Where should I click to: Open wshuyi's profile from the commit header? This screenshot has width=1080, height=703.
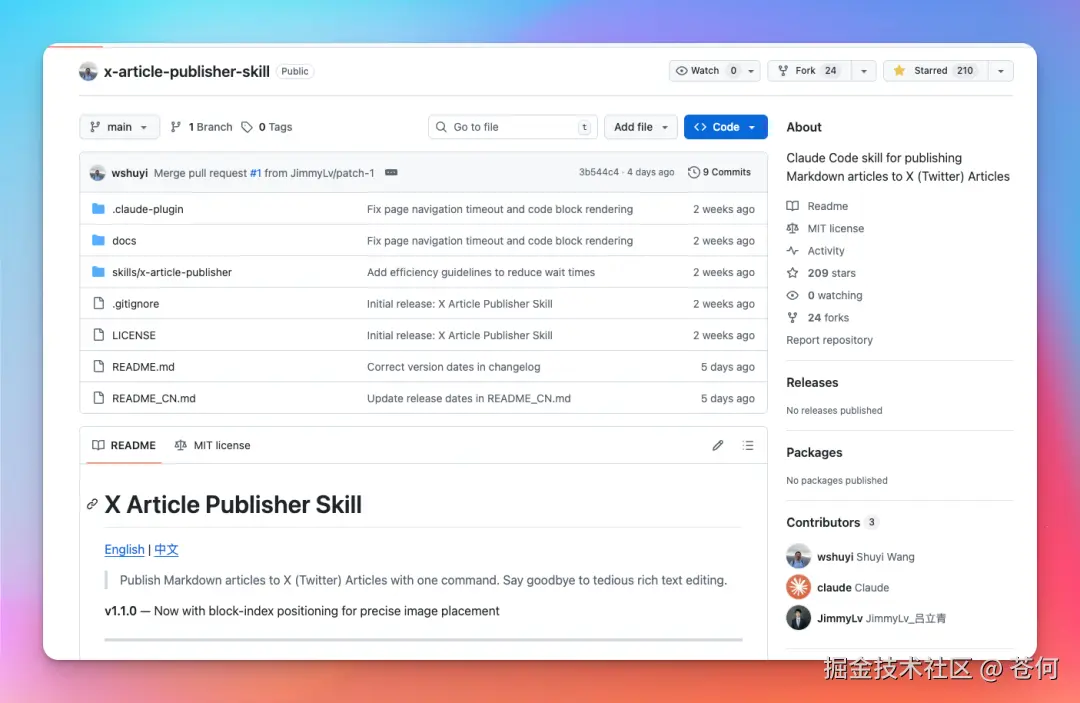[x=129, y=173]
